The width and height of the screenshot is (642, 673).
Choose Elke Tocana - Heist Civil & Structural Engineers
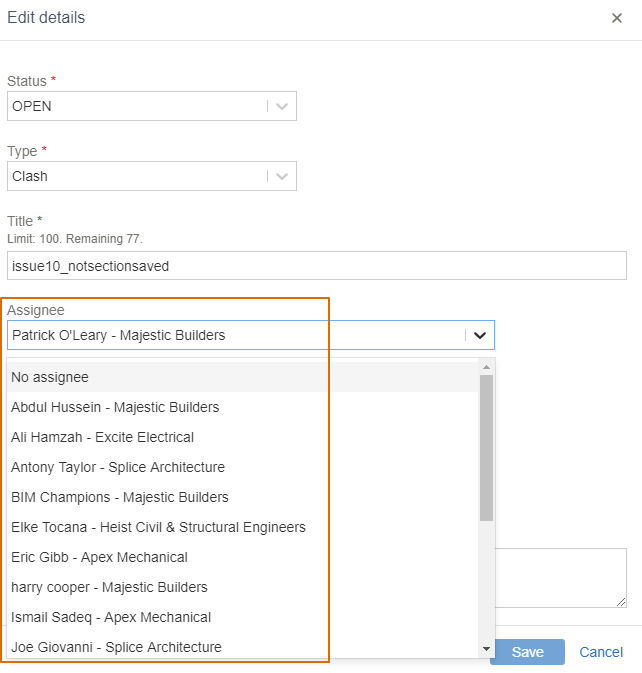coord(242,527)
